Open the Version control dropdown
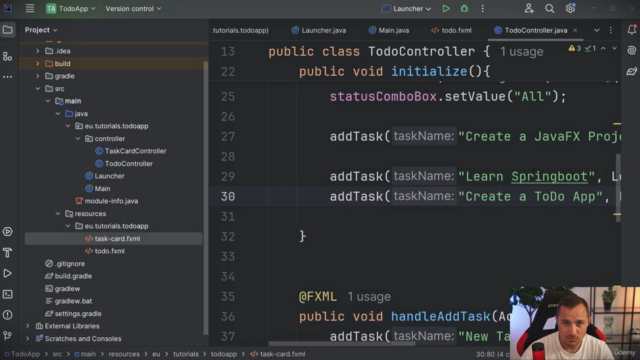 point(133,9)
